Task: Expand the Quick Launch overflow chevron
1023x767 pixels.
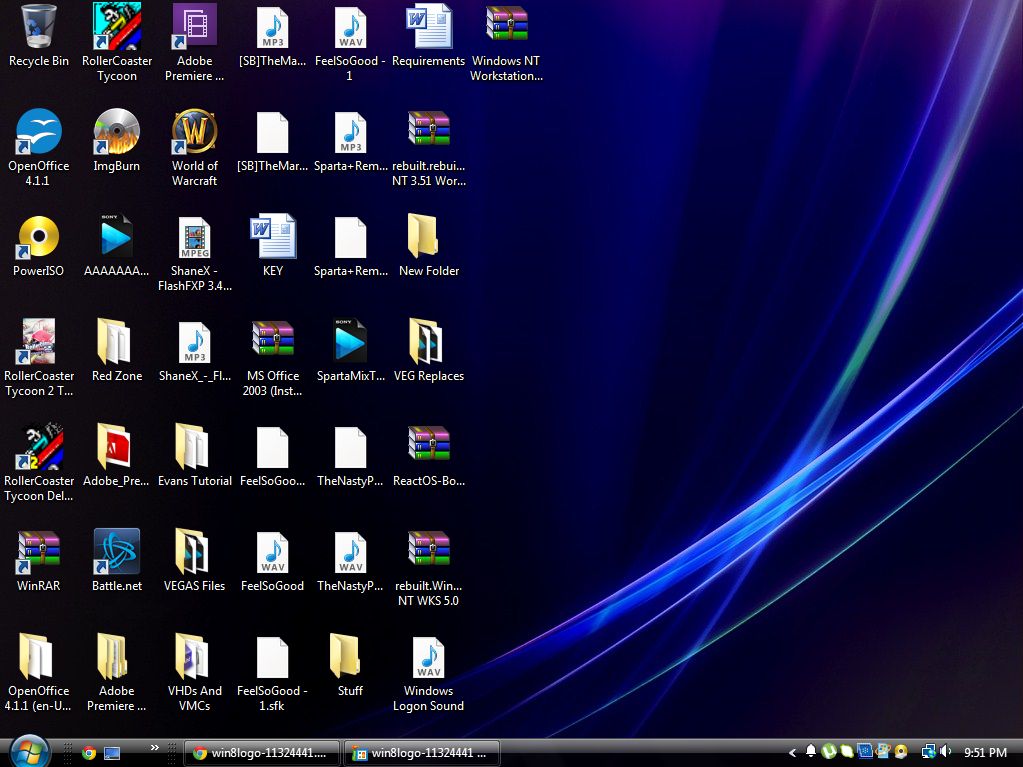Action: [x=155, y=747]
